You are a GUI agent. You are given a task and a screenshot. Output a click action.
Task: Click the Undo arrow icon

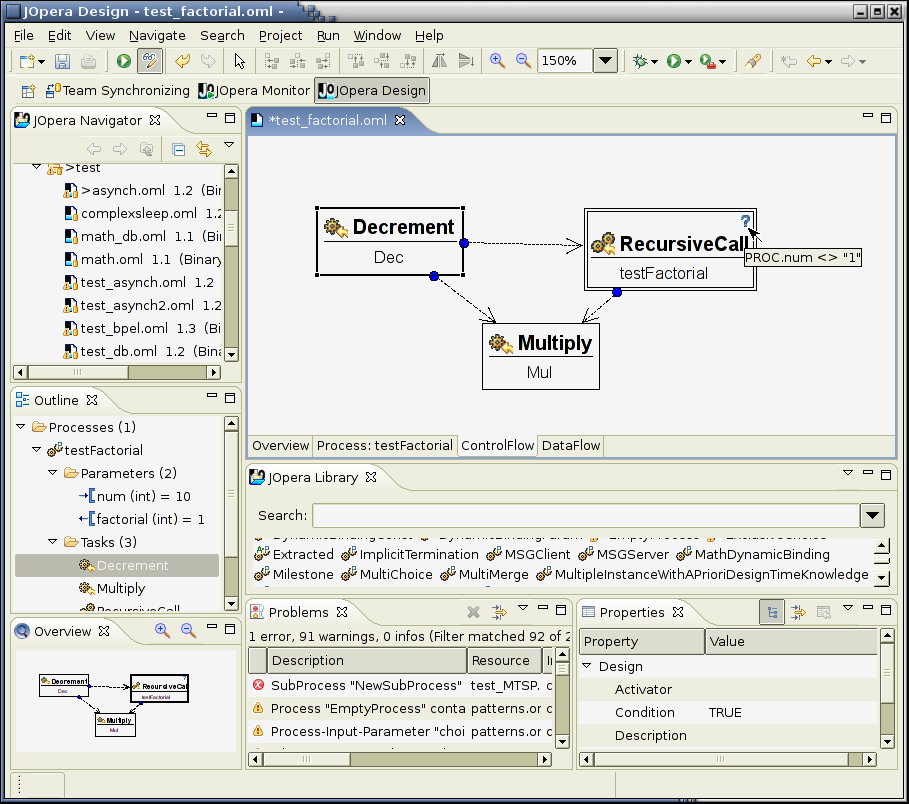pos(183,61)
